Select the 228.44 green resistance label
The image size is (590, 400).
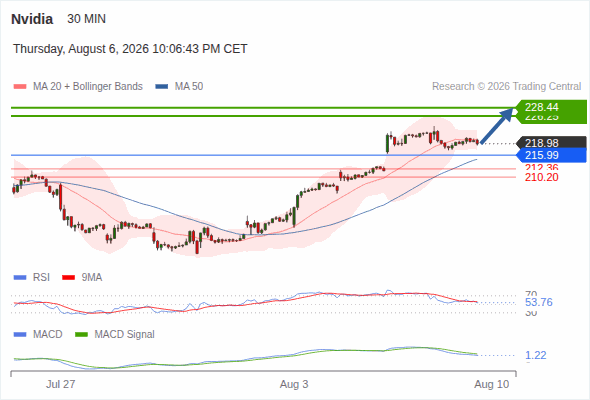coord(551,107)
